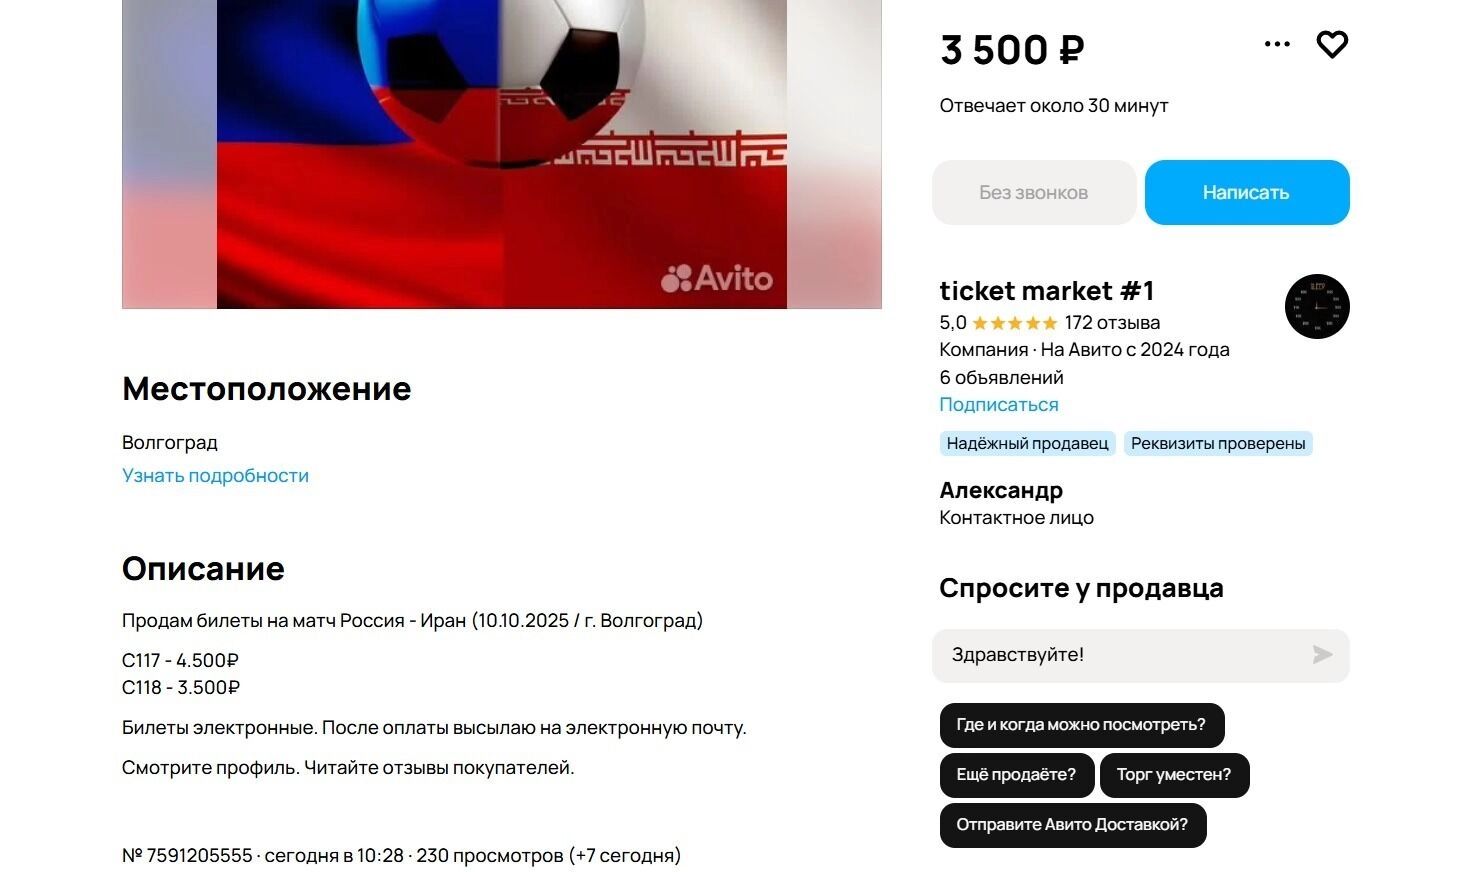This screenshot has width=1463, height=872.
Task: Follow seller via Подписаться link
Action: pyautogui.click(x=998, y=405)
